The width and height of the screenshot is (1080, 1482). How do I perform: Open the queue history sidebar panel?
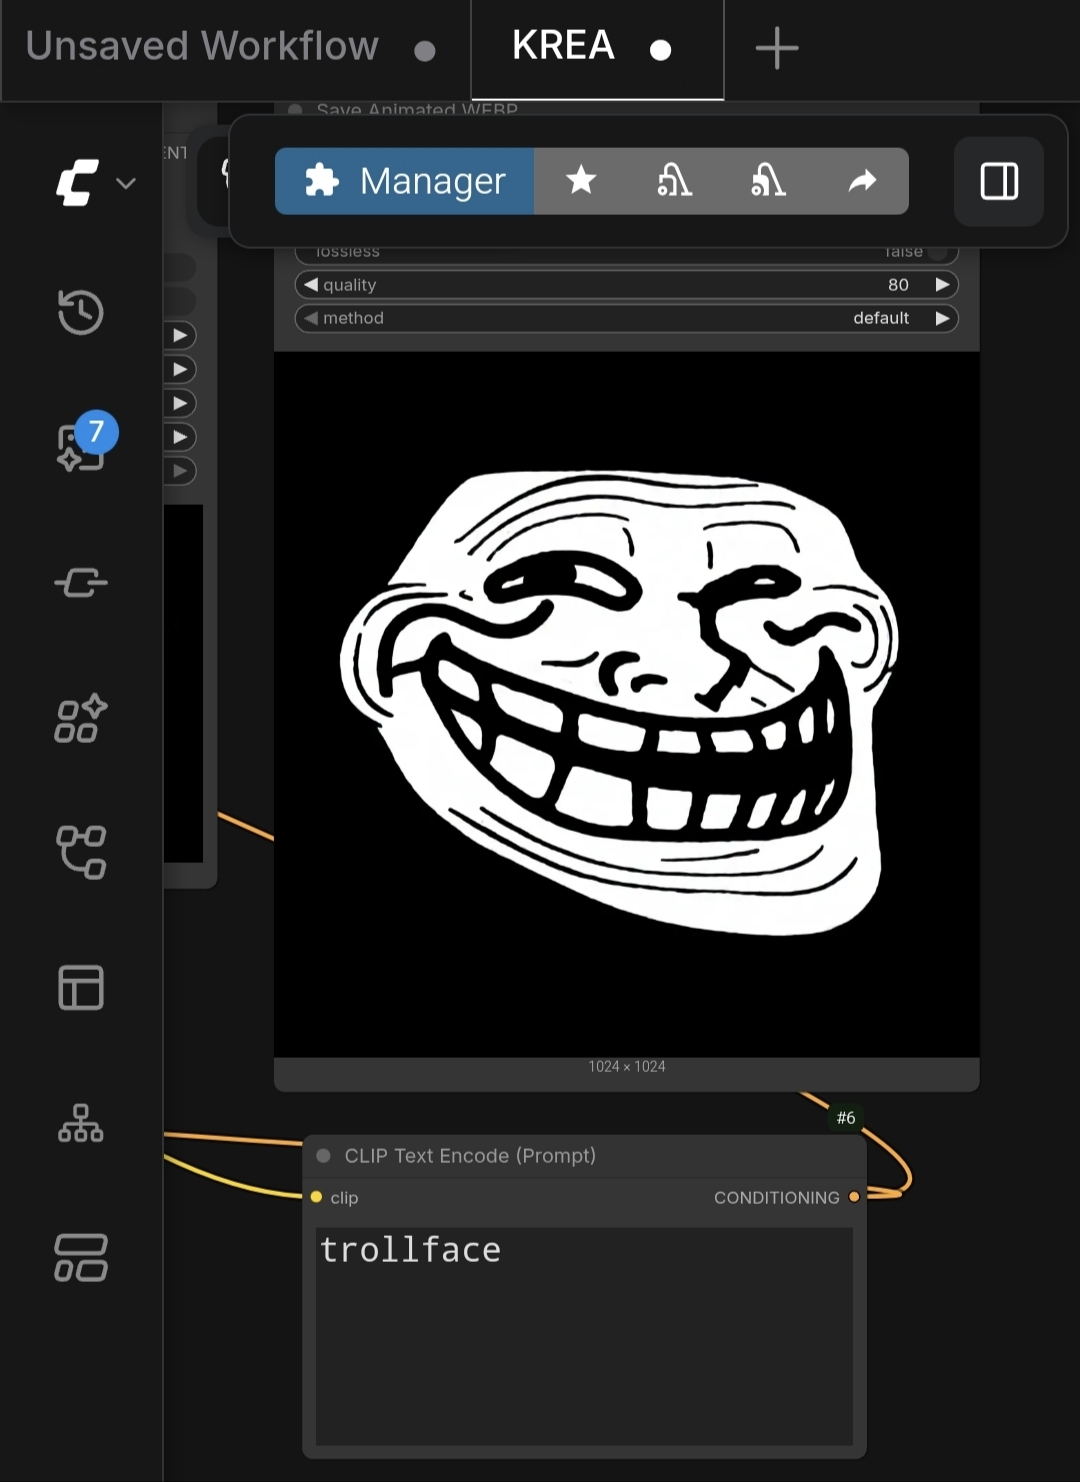coord(81,312)
